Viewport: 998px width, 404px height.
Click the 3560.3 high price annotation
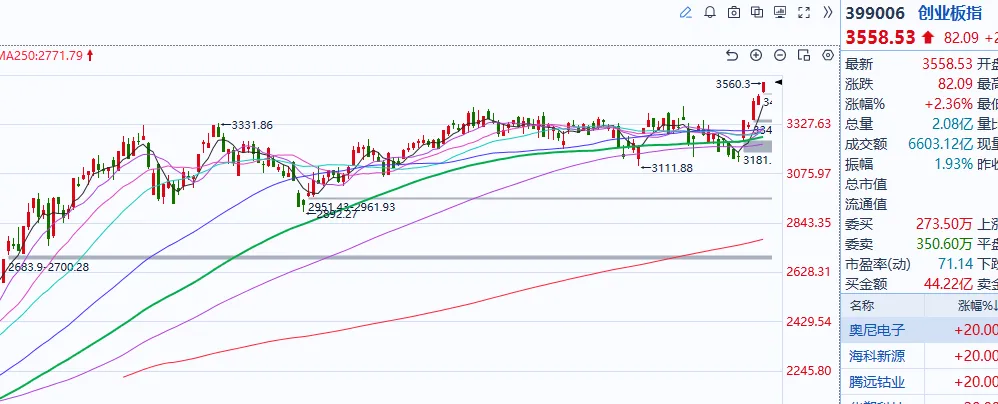click(733, 83)
